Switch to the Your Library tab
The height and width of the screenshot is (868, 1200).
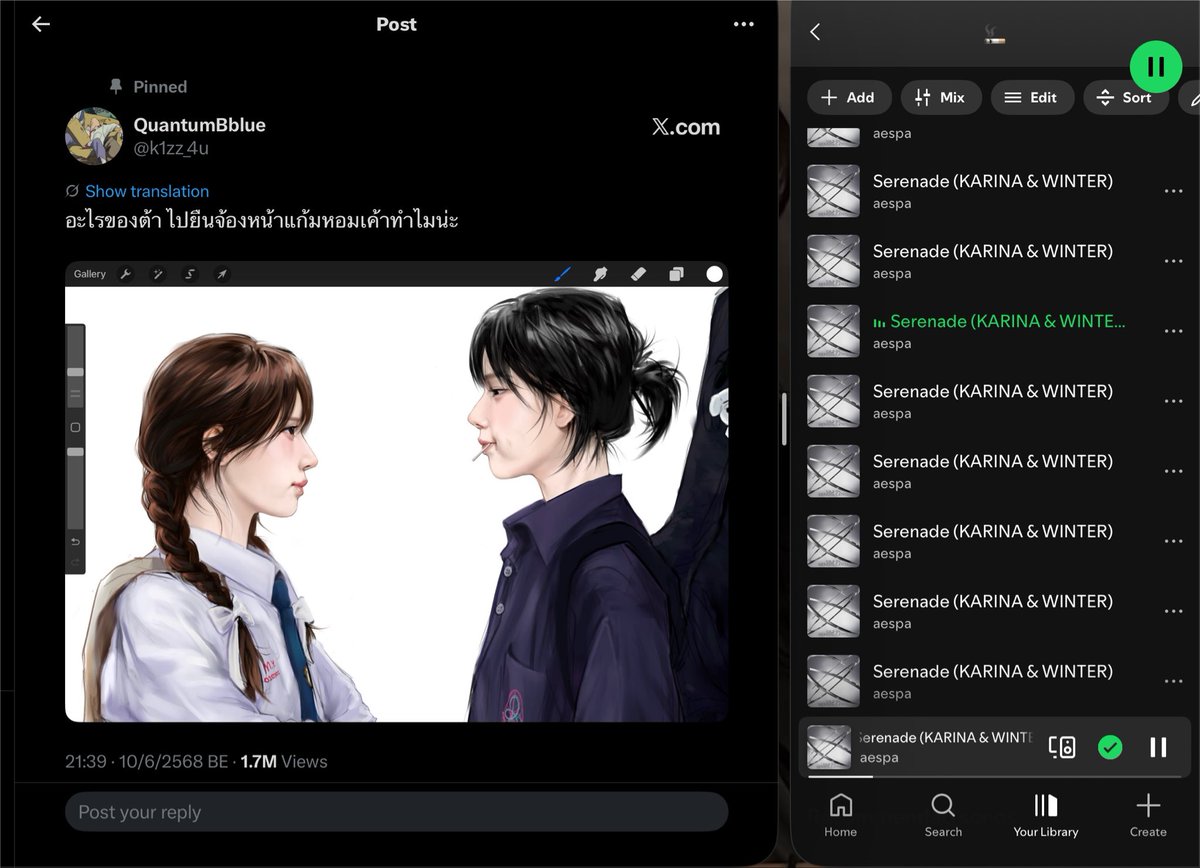pos(1046,815)
